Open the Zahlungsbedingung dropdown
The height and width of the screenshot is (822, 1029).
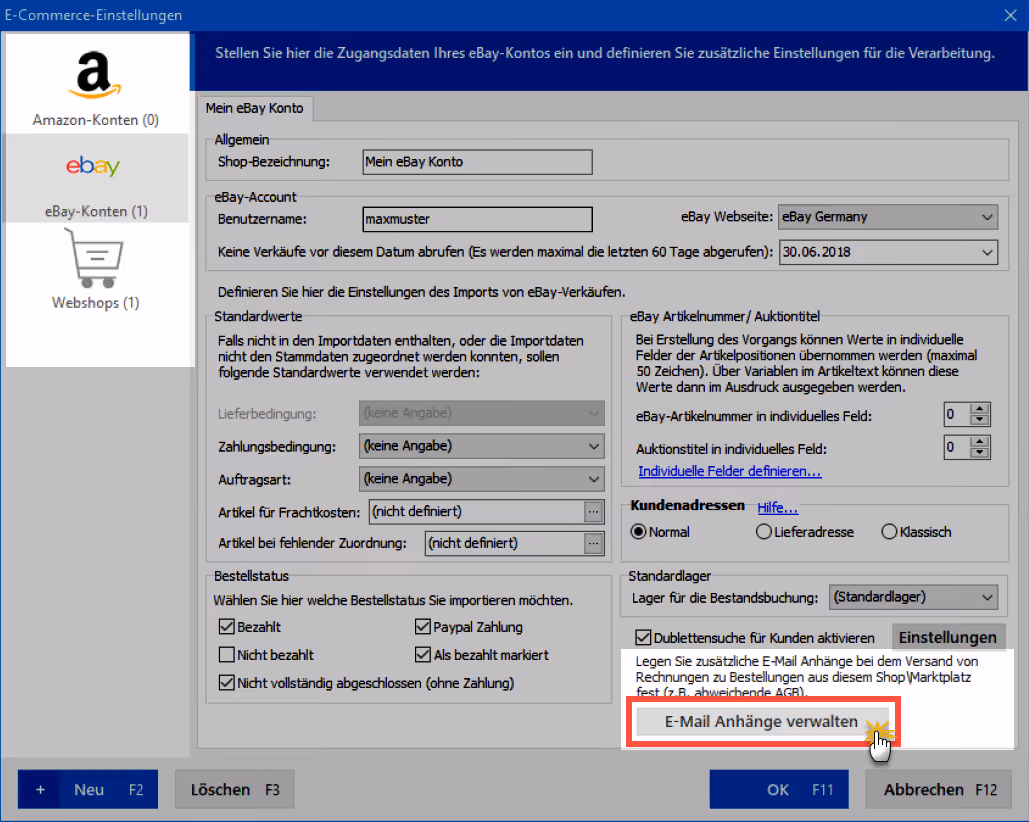[481, 446]
